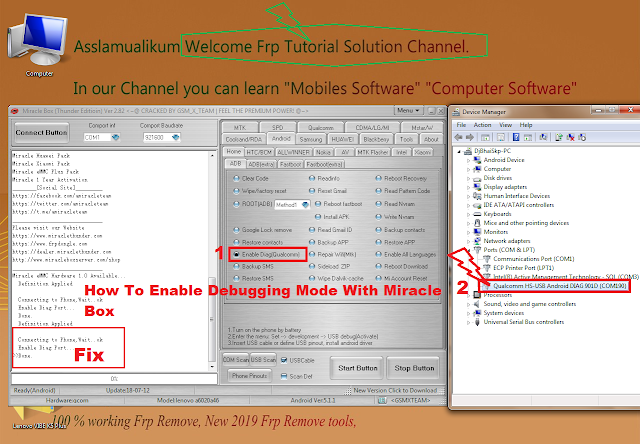Click the Device Manager back arrow icon
The width and height of the screenshot is (640, 444).
point(459,137)
